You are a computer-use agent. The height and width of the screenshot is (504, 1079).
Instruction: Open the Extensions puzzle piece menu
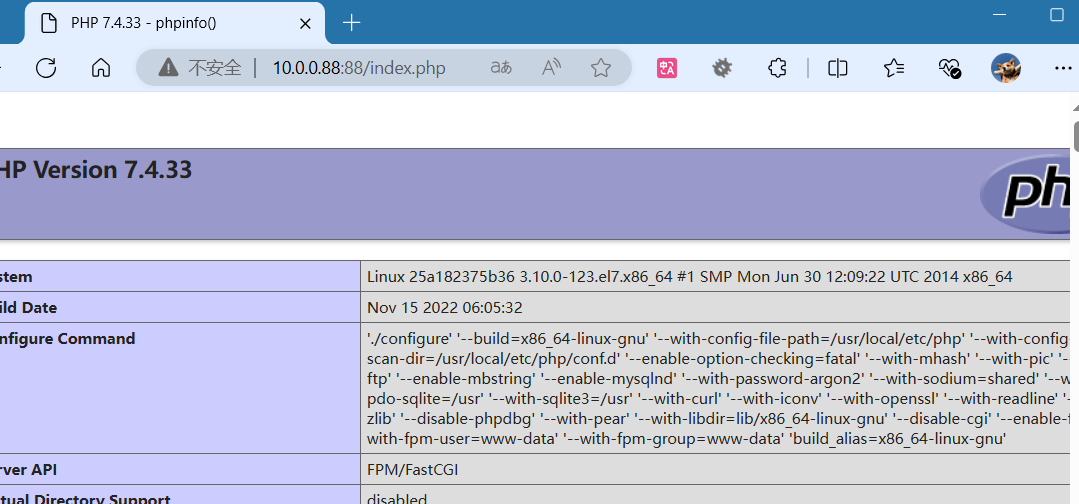point(777,68)
